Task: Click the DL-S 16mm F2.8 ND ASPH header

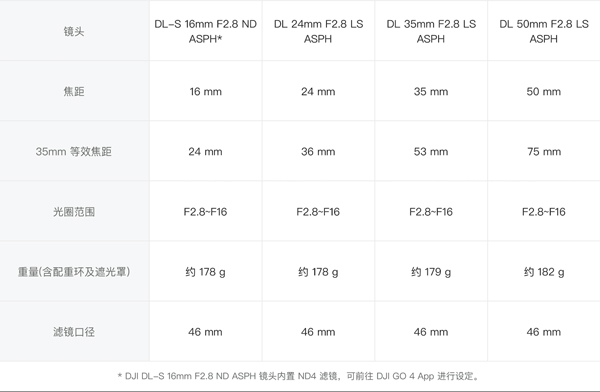Action: [x=205, y=31]
